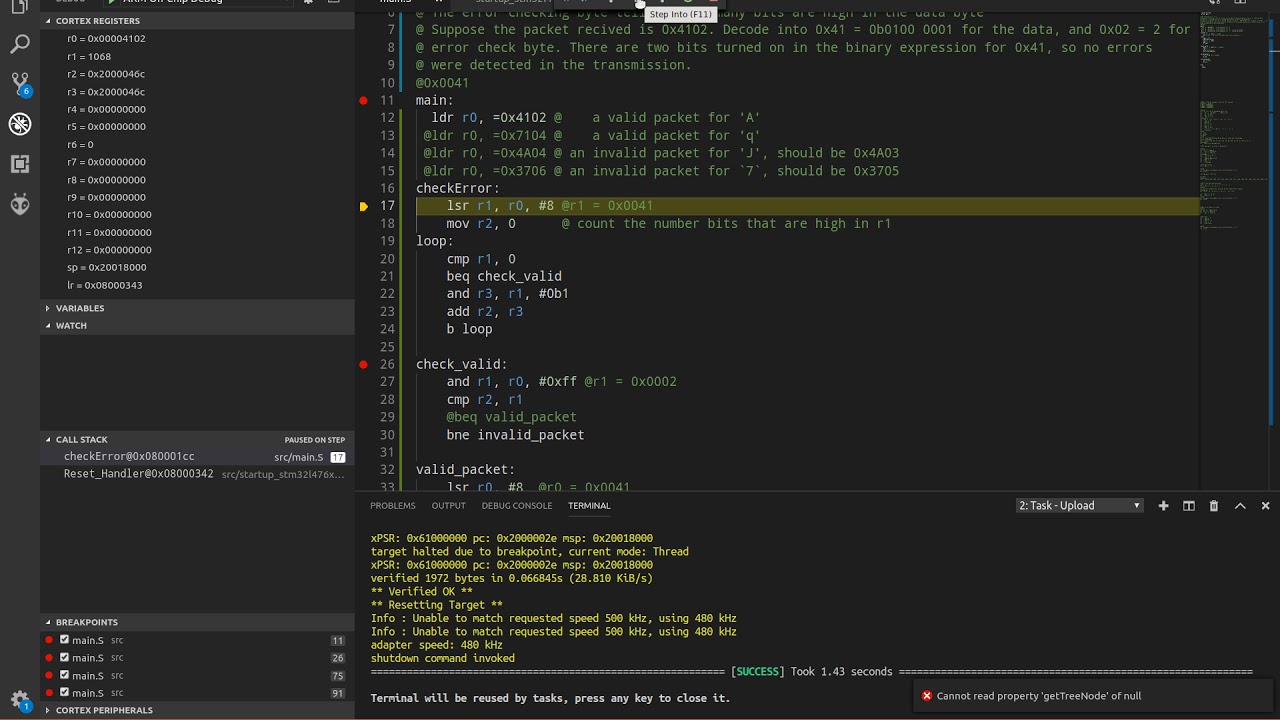Click 'b loop' on line 24
This screenshot has height=720, width=1280.
click(x=469, y=329)
